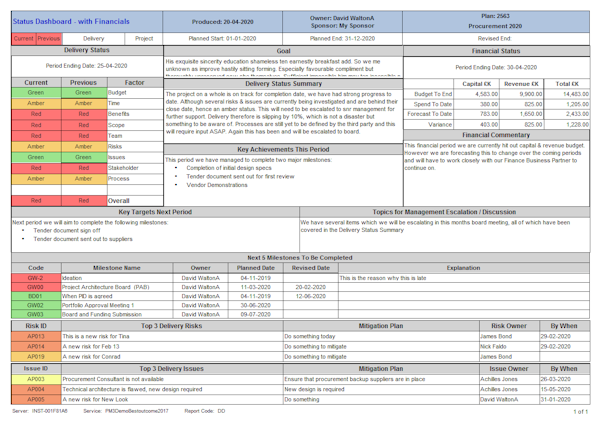Open issue ID AP005

[x=35, y=399]
